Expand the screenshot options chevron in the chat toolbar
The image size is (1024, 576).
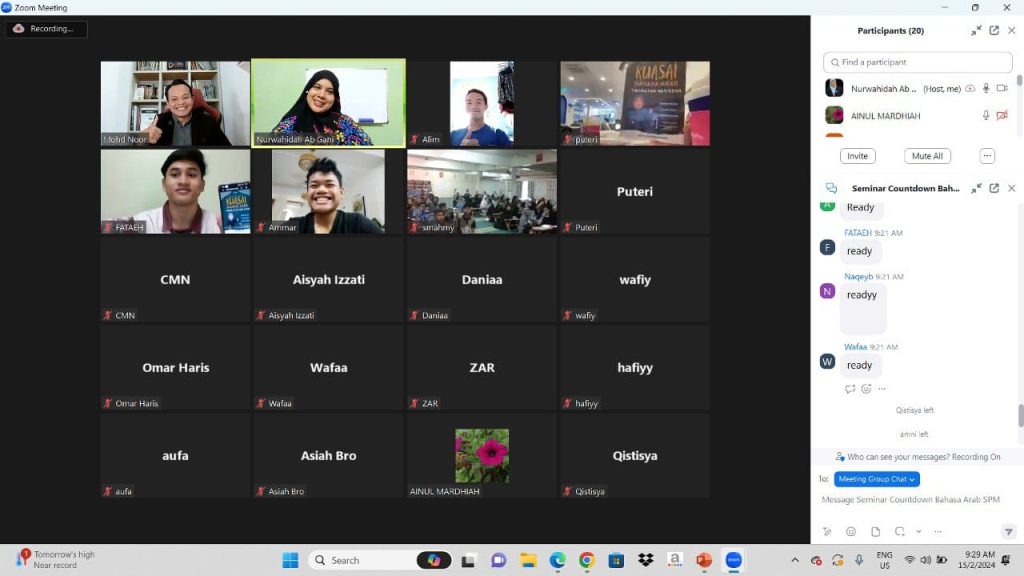pyautogui.click(x=918, y=530)
